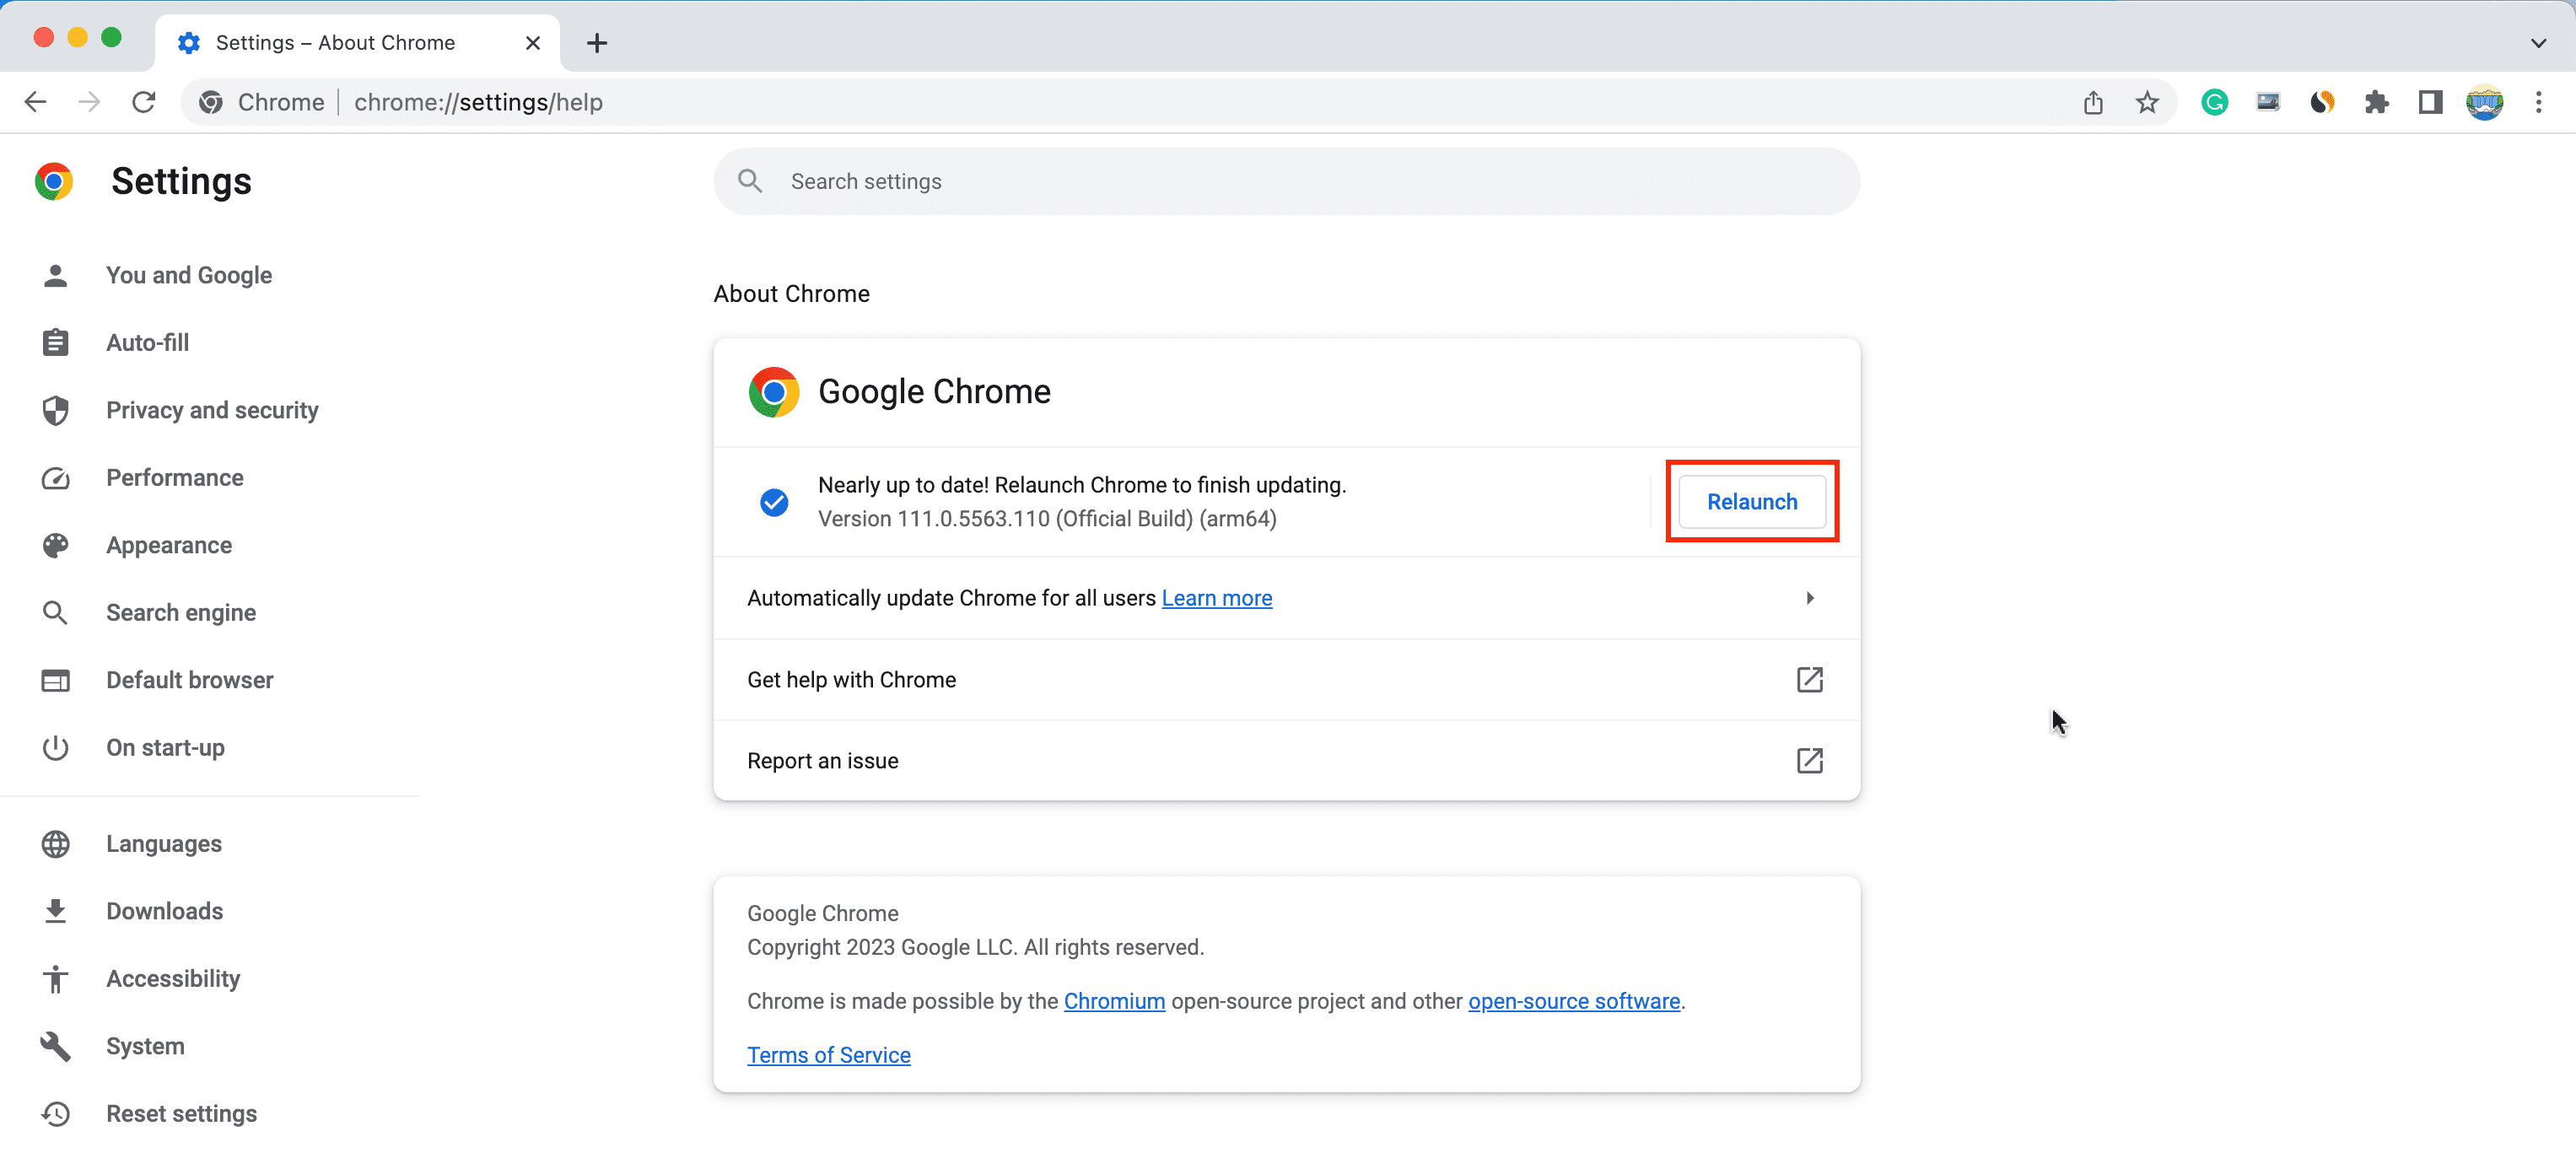
Task: Open Languages settings section
Action: tap(163, 843)
